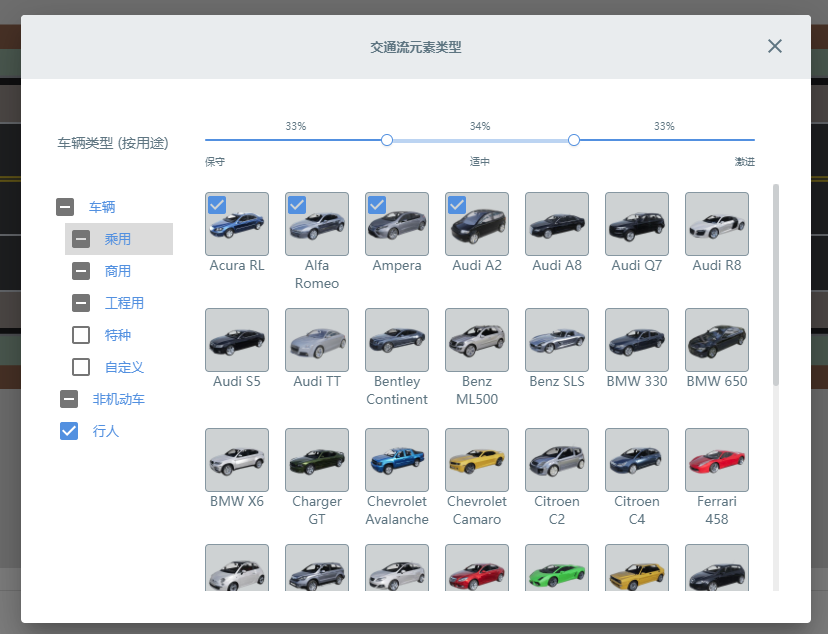Select the BMW 330 car thumbnail
828x634 pixels.
point(637,340)
